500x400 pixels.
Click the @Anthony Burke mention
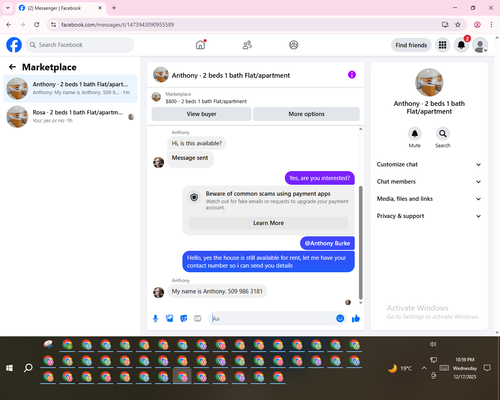coord(327,243)
